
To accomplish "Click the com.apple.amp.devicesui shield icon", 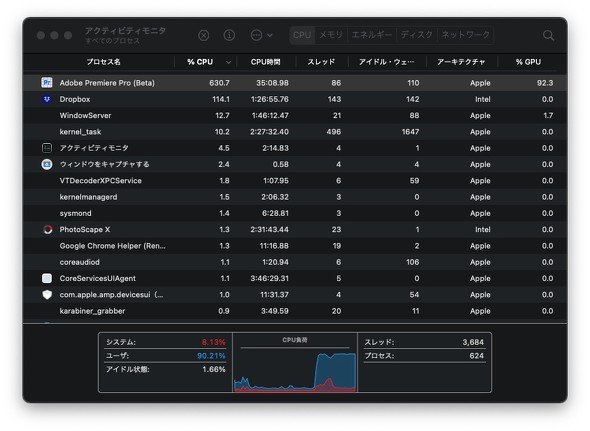I will tap(47, 294).
